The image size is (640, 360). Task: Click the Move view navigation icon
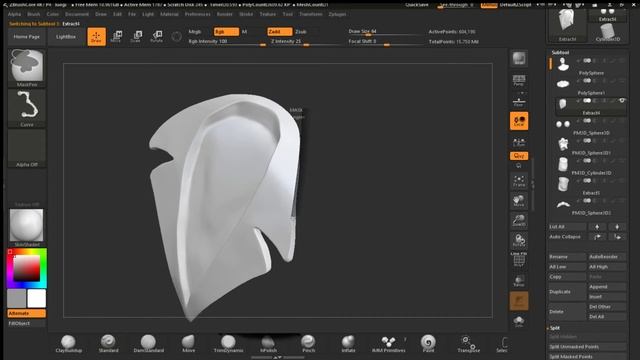pyautogui.click(x=519, y=200)
